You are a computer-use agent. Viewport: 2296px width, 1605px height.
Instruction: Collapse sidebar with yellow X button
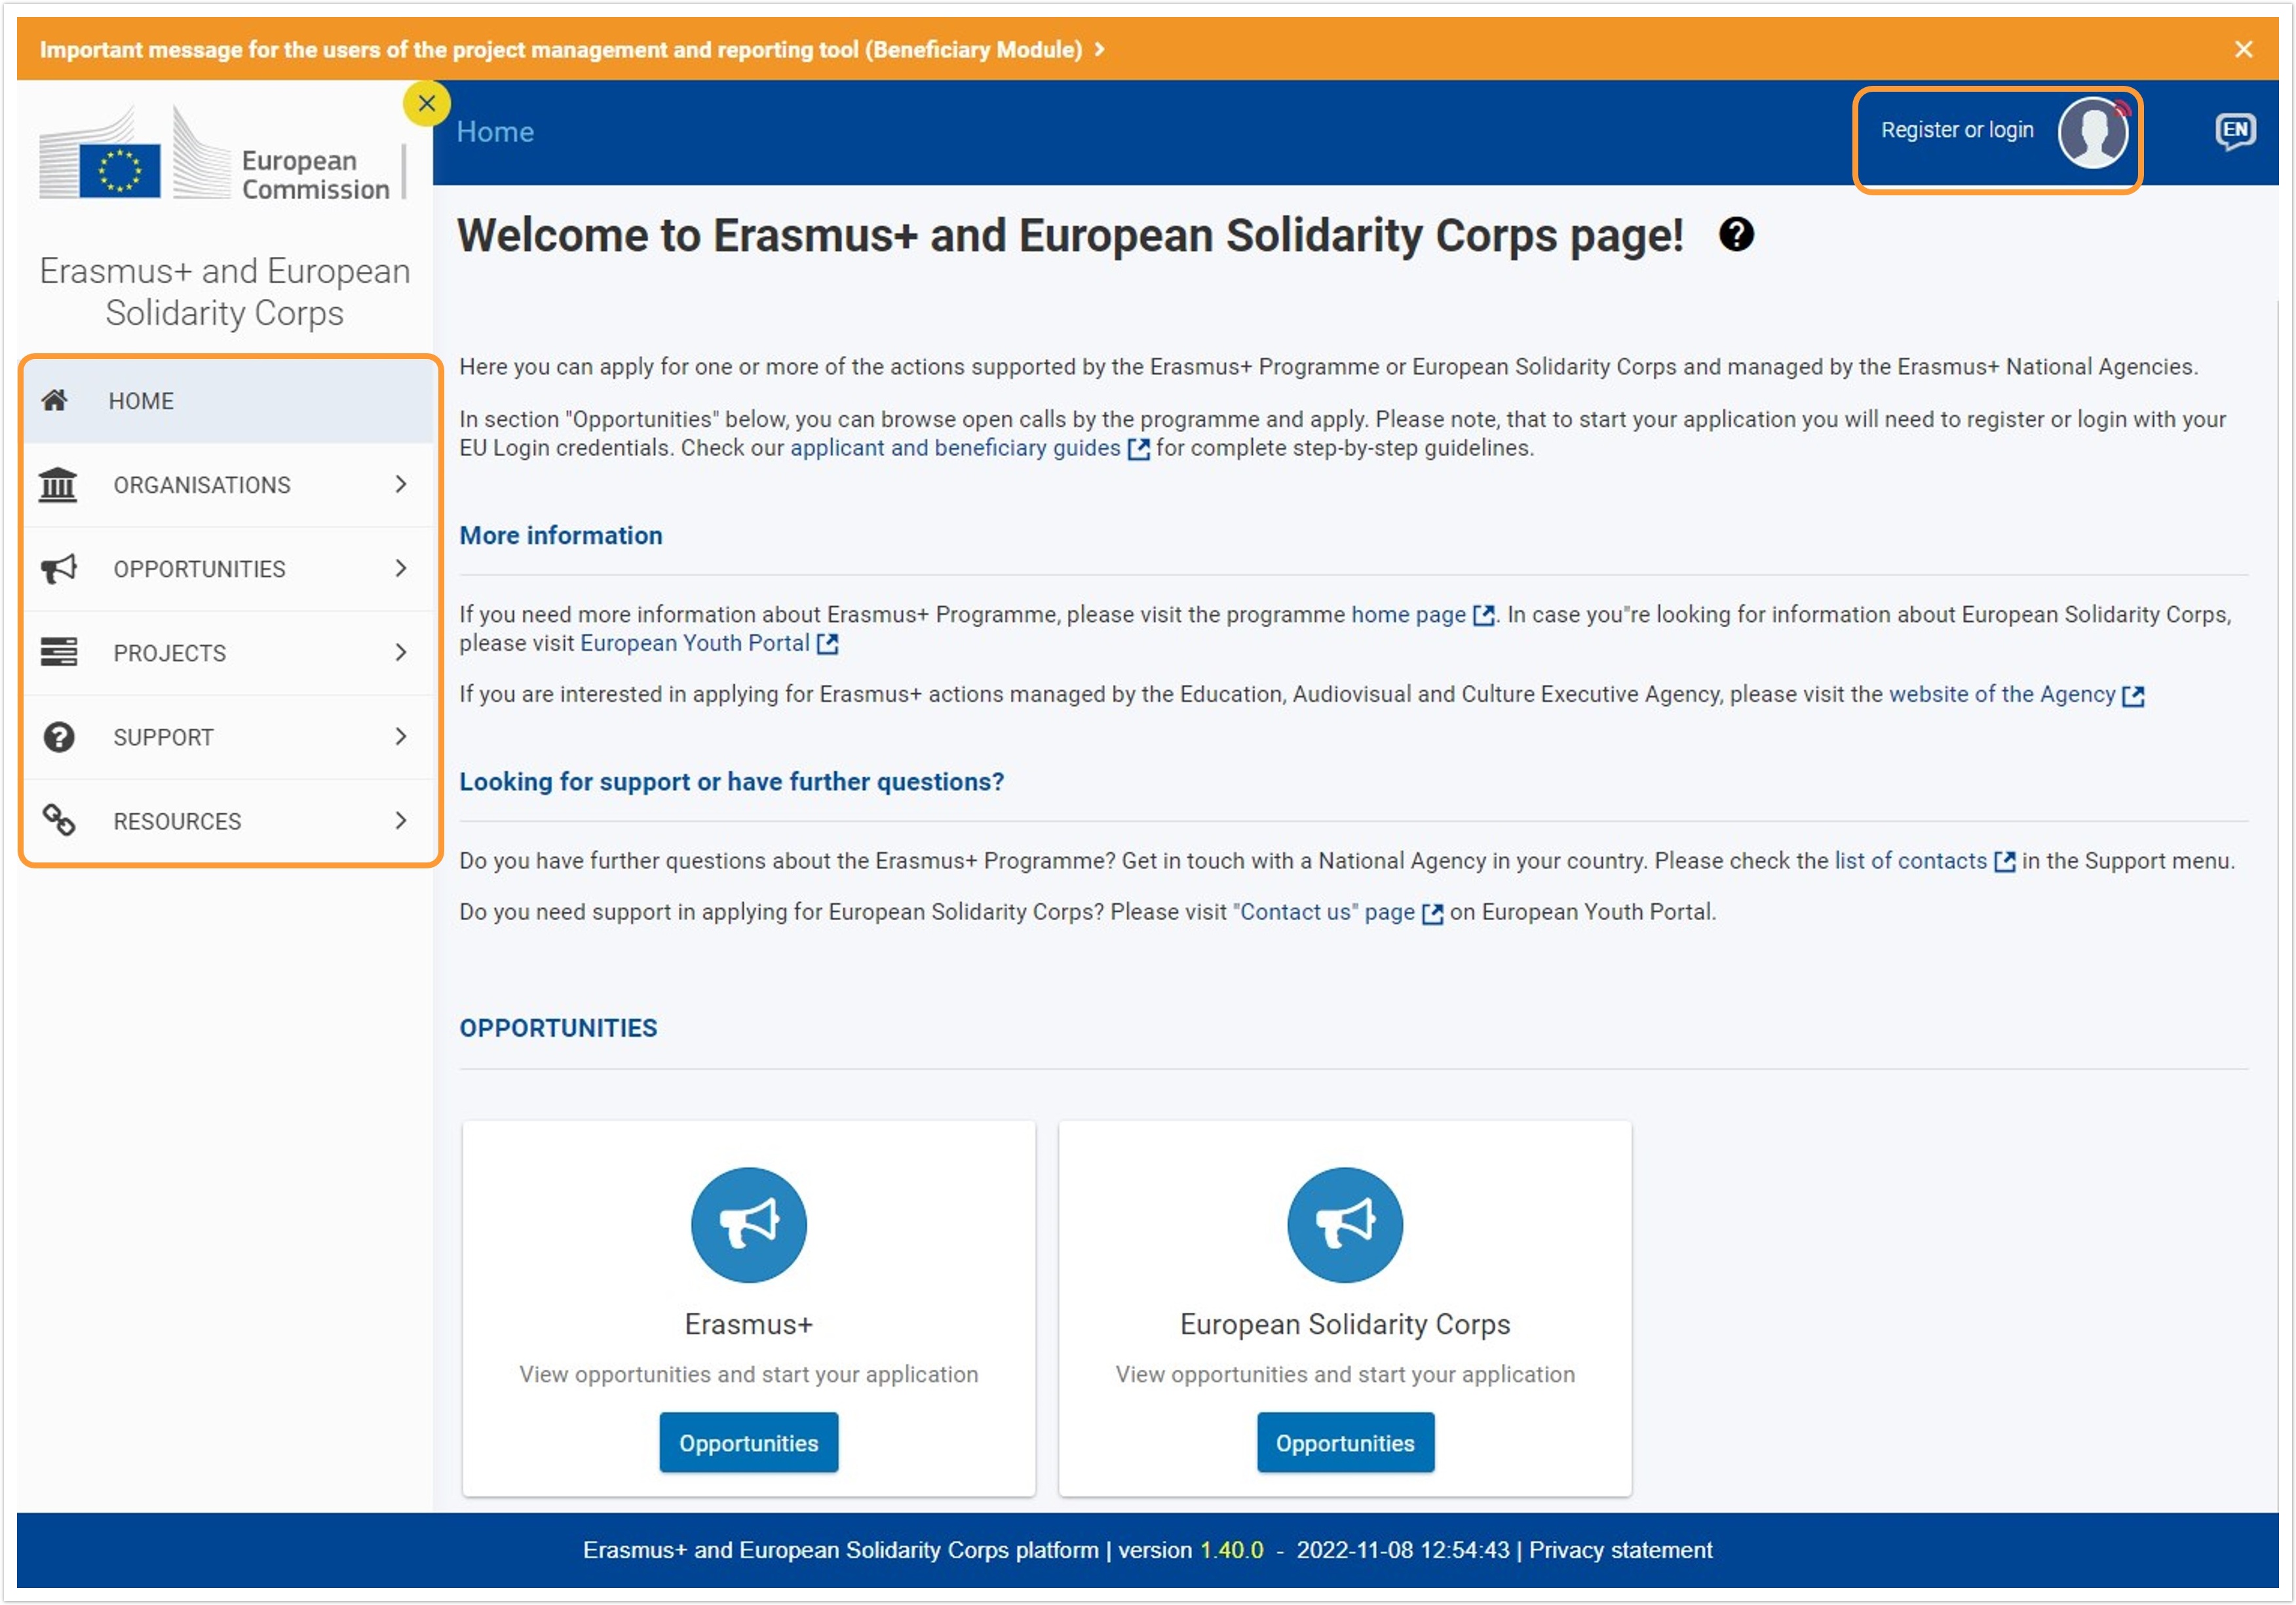coord(427,103)
